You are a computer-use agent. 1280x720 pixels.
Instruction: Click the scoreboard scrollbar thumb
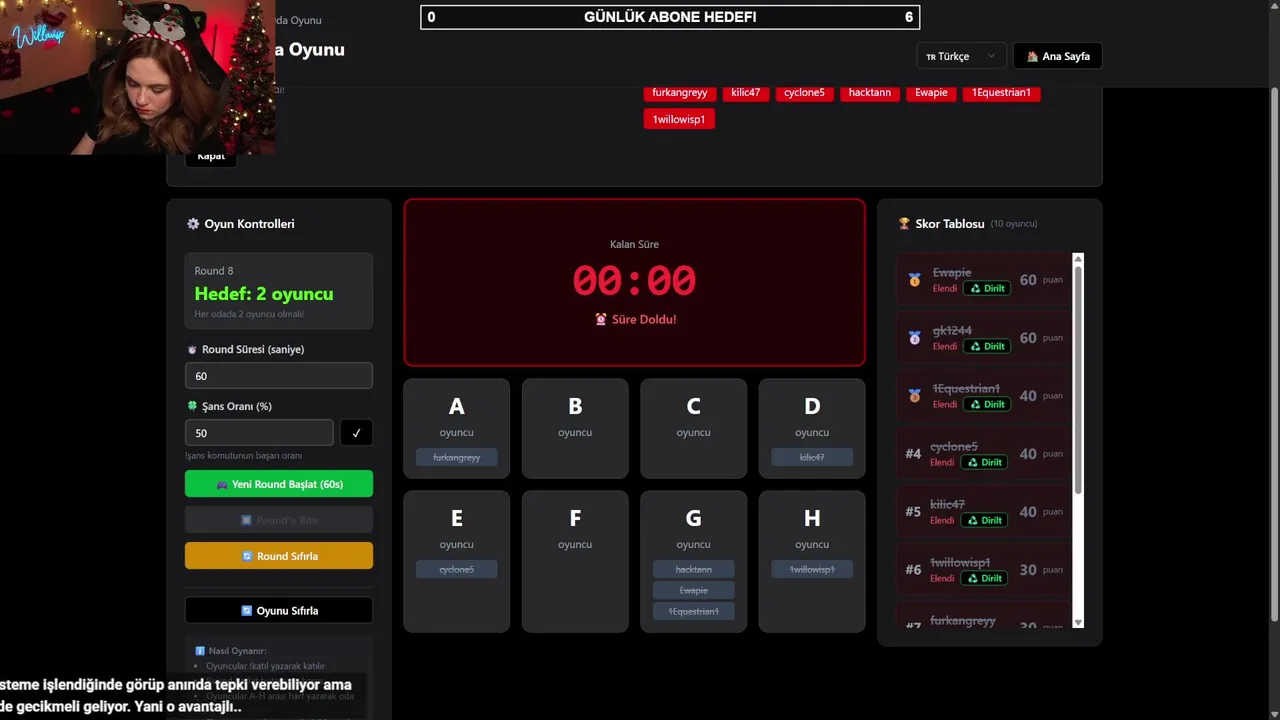coord(1078,378)
